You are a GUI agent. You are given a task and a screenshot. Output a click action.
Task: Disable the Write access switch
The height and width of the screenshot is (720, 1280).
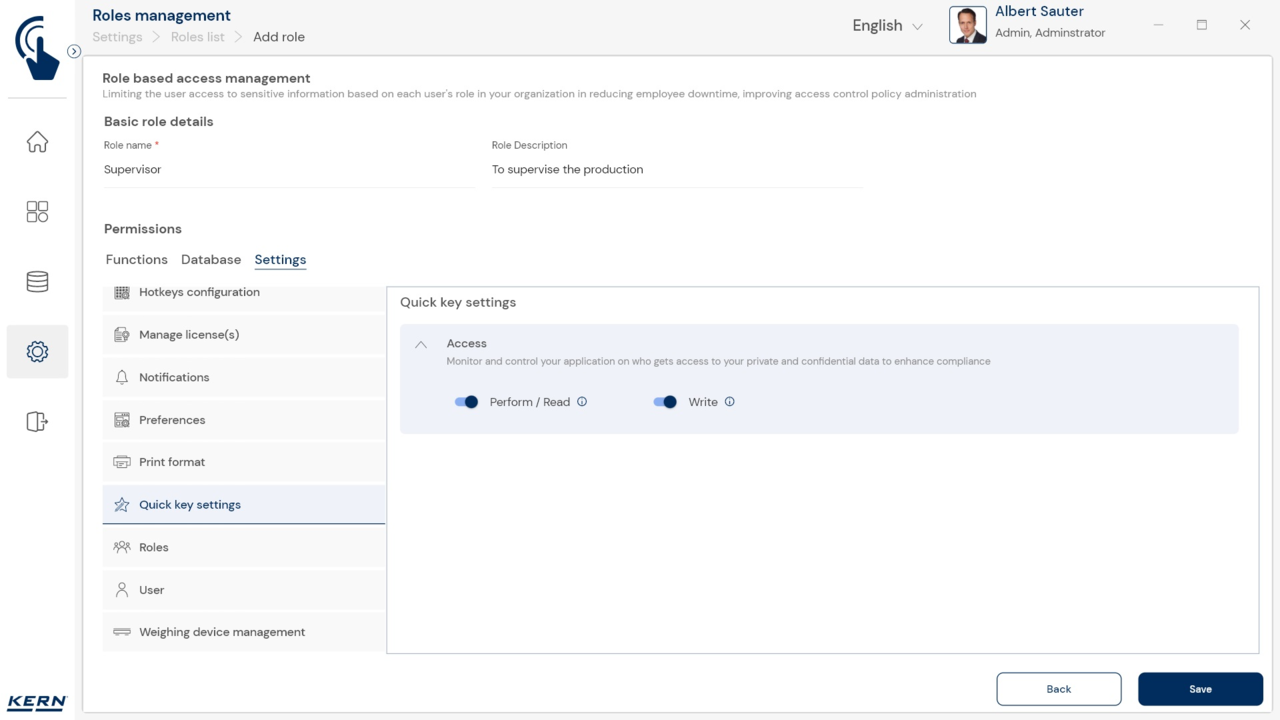click(x=665, y=402)
